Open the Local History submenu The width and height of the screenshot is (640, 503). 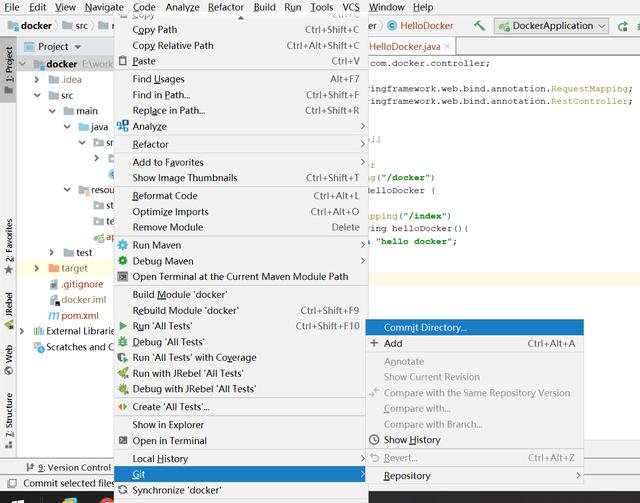coord(241,459)
